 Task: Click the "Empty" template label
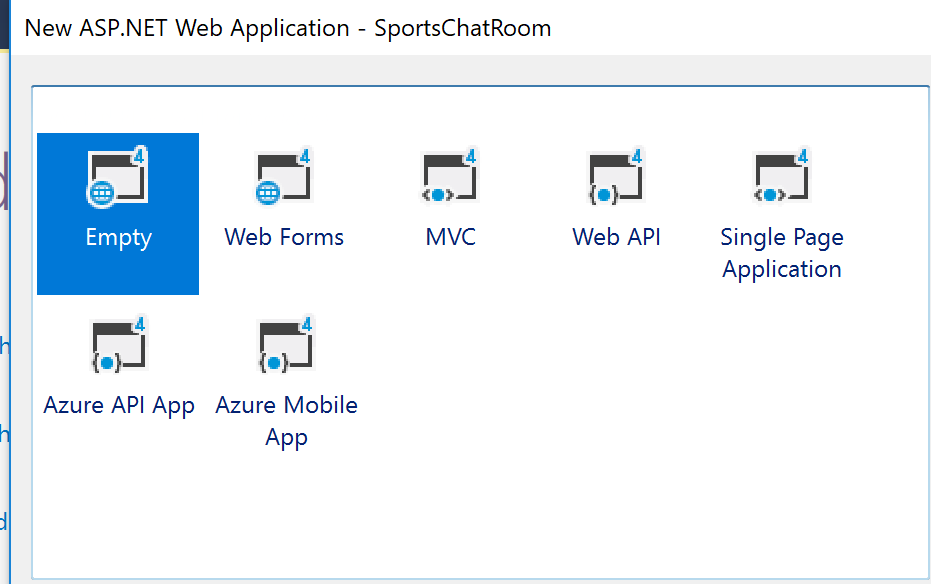[118, 238]
